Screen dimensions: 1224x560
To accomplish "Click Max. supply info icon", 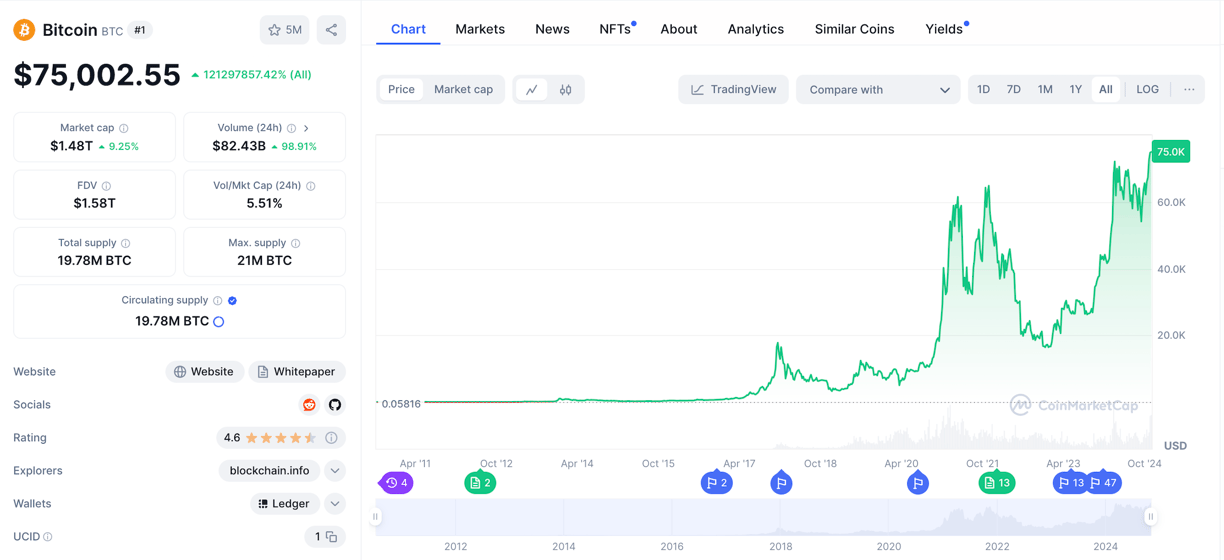I will 296,243.
